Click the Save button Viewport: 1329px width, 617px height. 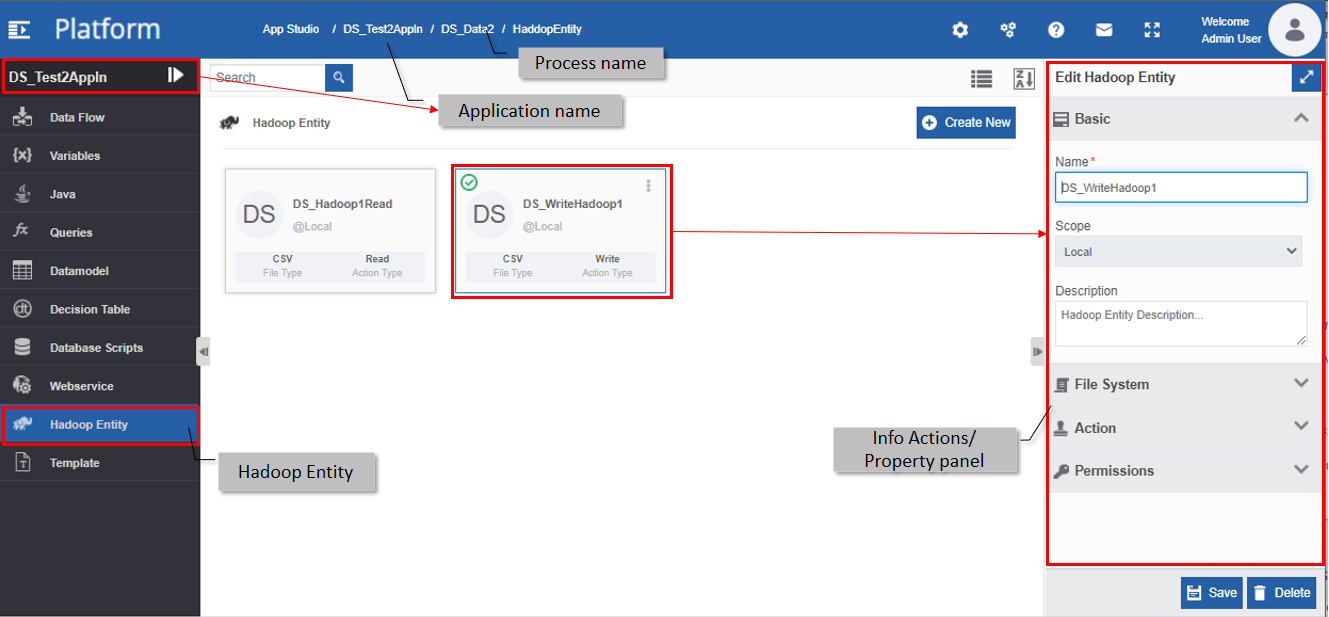point(1211,592)
